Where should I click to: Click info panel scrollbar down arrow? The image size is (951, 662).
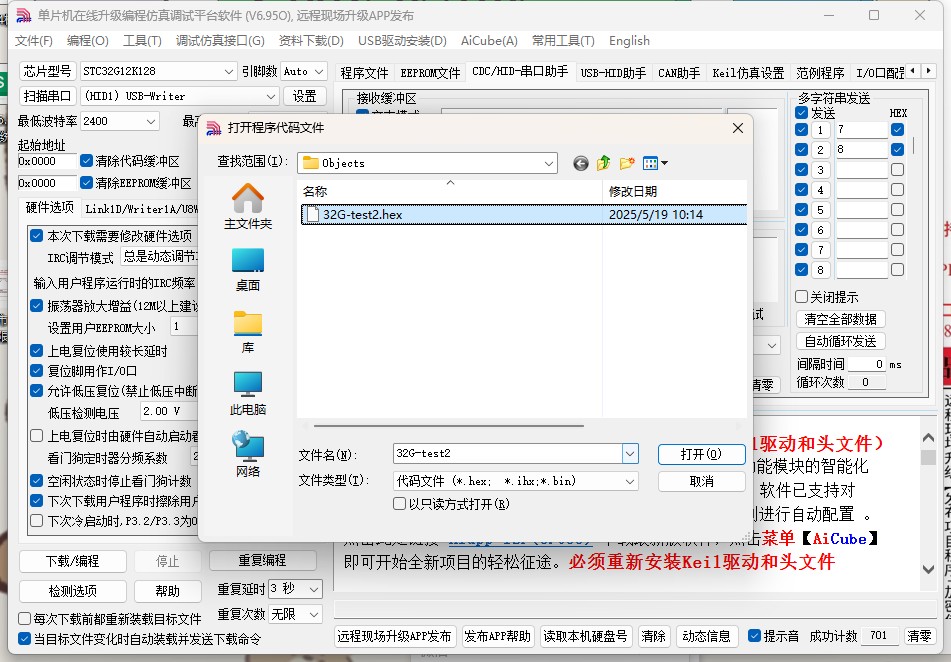pos(928,569)
